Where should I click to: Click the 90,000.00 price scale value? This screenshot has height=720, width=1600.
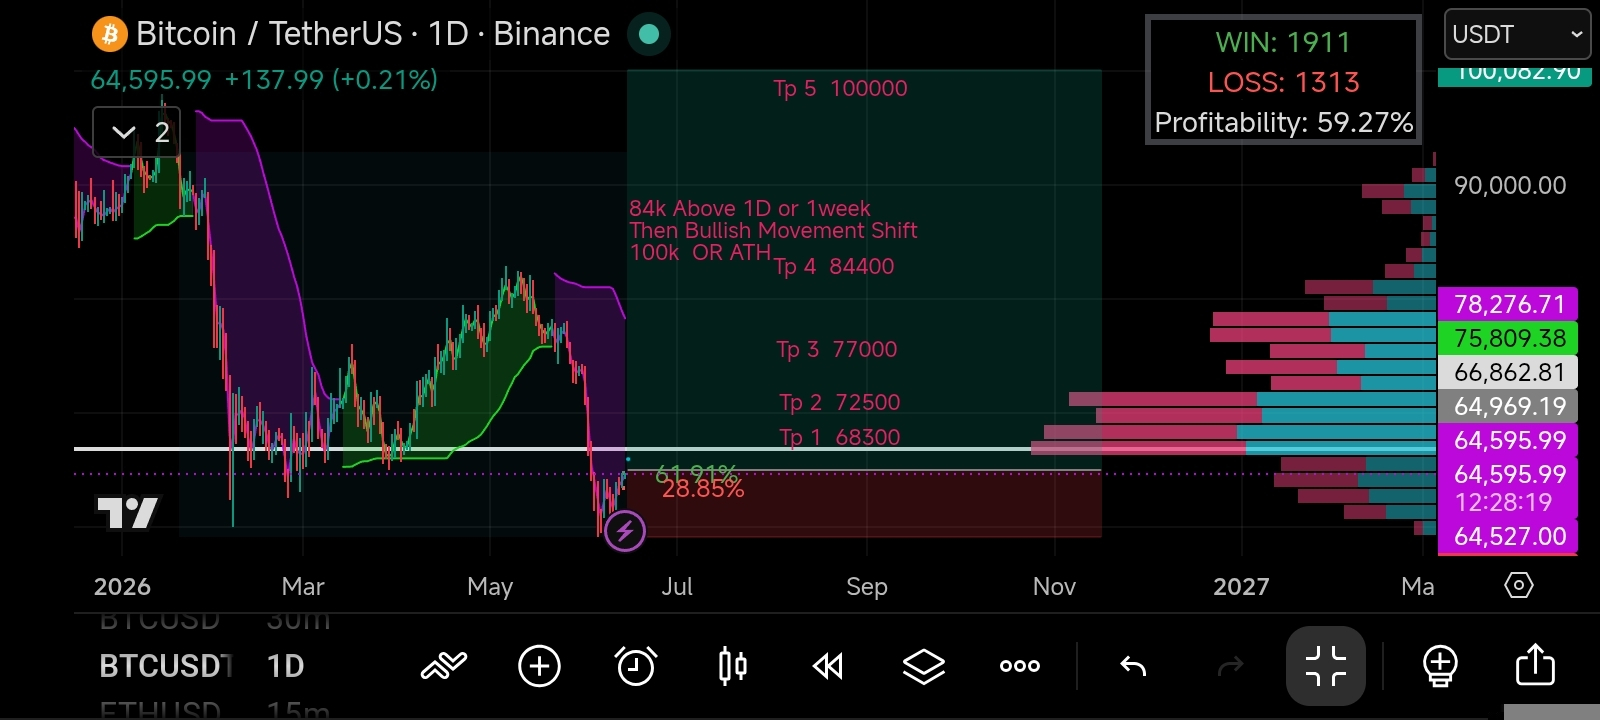pos(1510,185)
